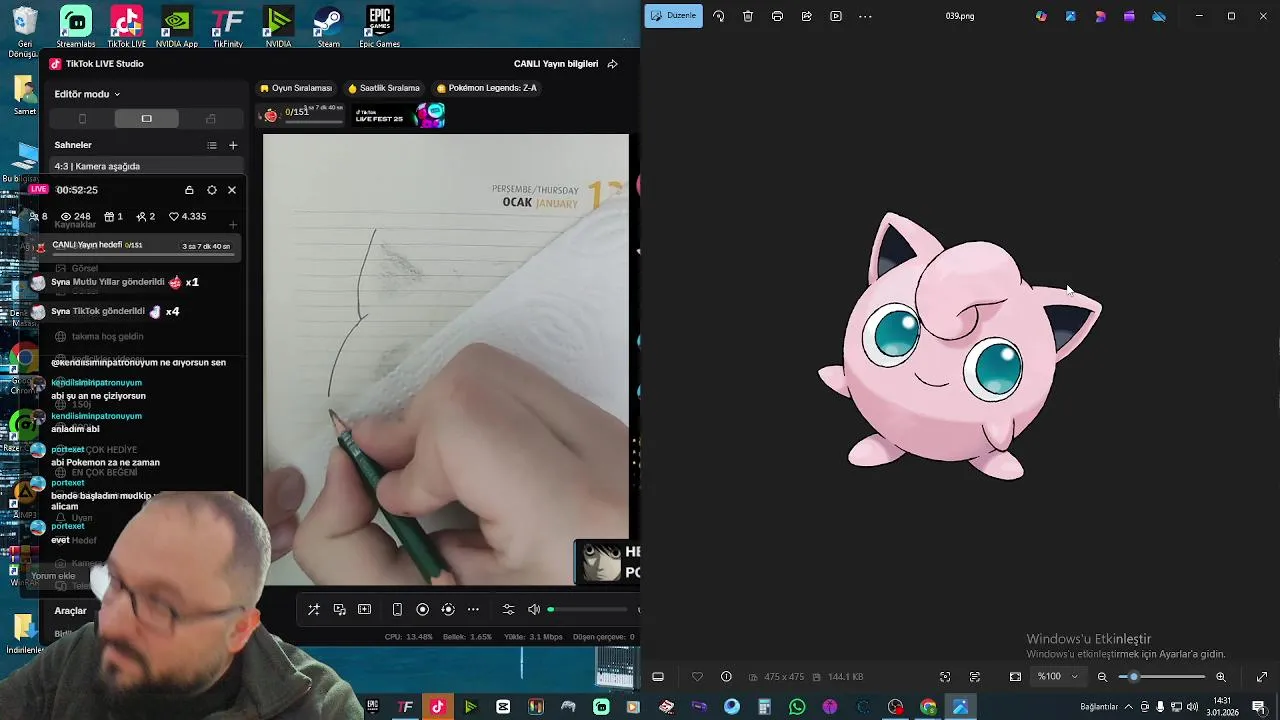Click the Jigglypuff image in Photos
The height and width of the screenshot is (720, 1280).
(x=958, y=347)
